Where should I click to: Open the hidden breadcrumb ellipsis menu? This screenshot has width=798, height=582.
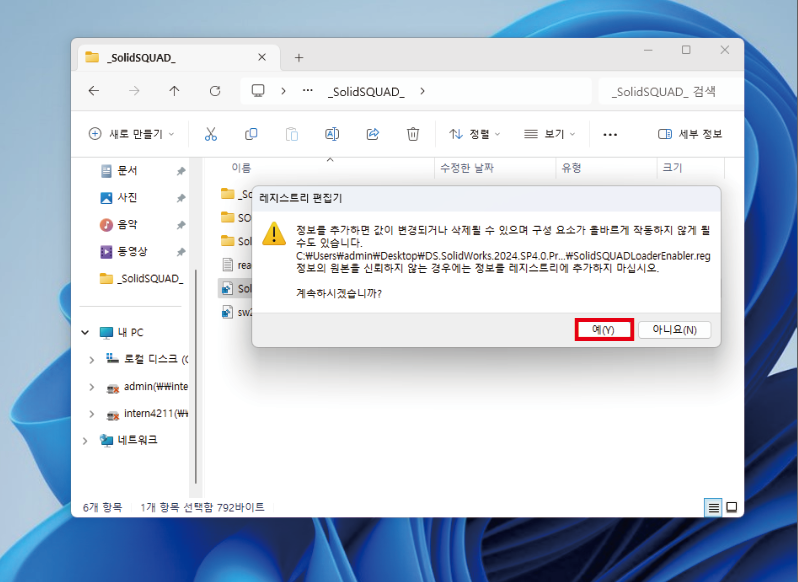pos(307,91)
